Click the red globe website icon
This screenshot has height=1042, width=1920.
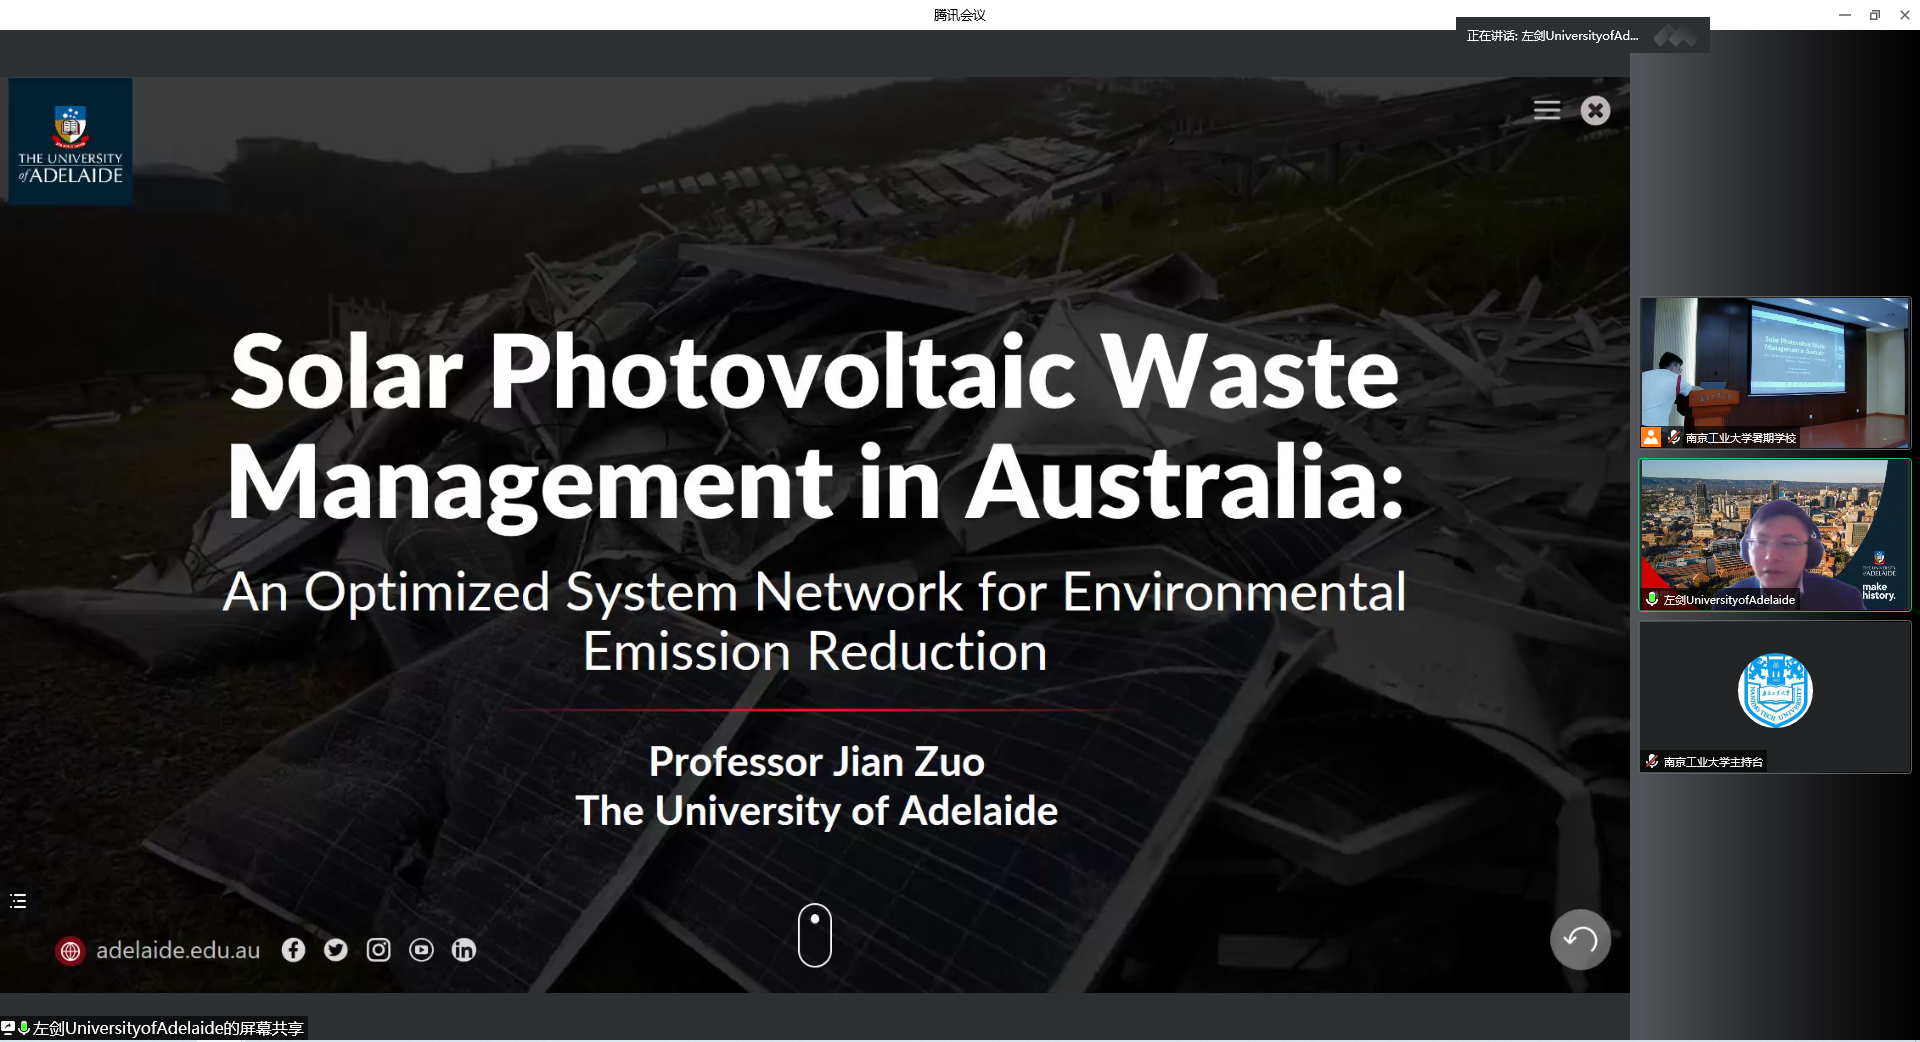click(70, 951)
